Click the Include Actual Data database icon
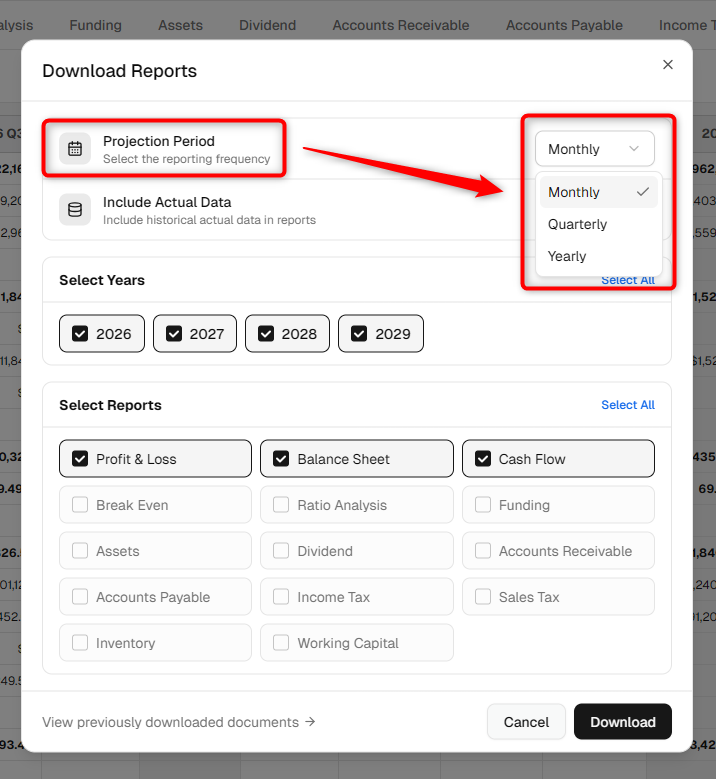 pyautogui.click(x=75, y=210)
